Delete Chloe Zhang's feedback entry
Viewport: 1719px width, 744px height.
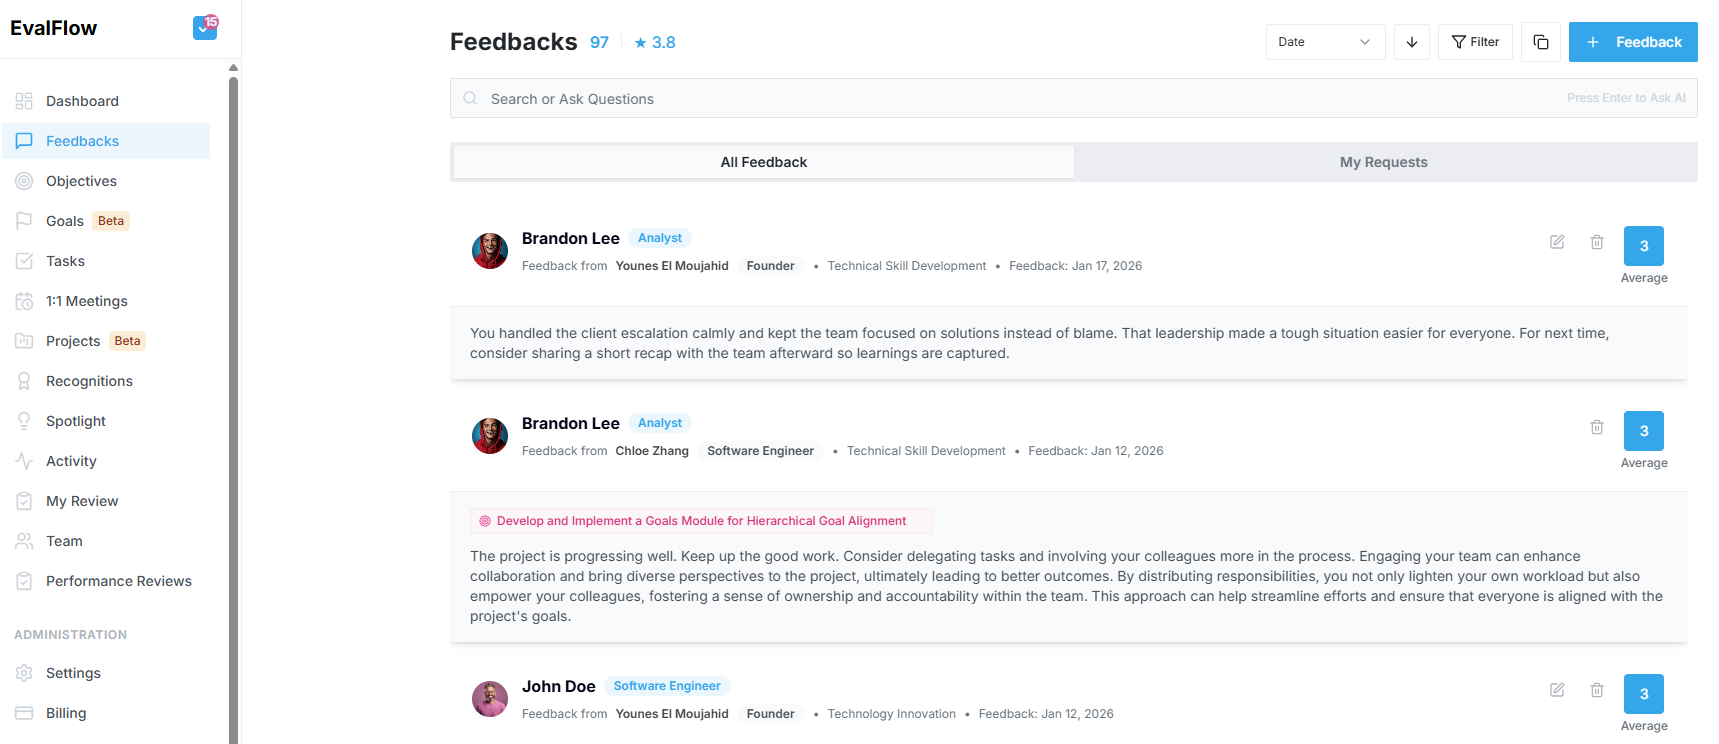1597,427
